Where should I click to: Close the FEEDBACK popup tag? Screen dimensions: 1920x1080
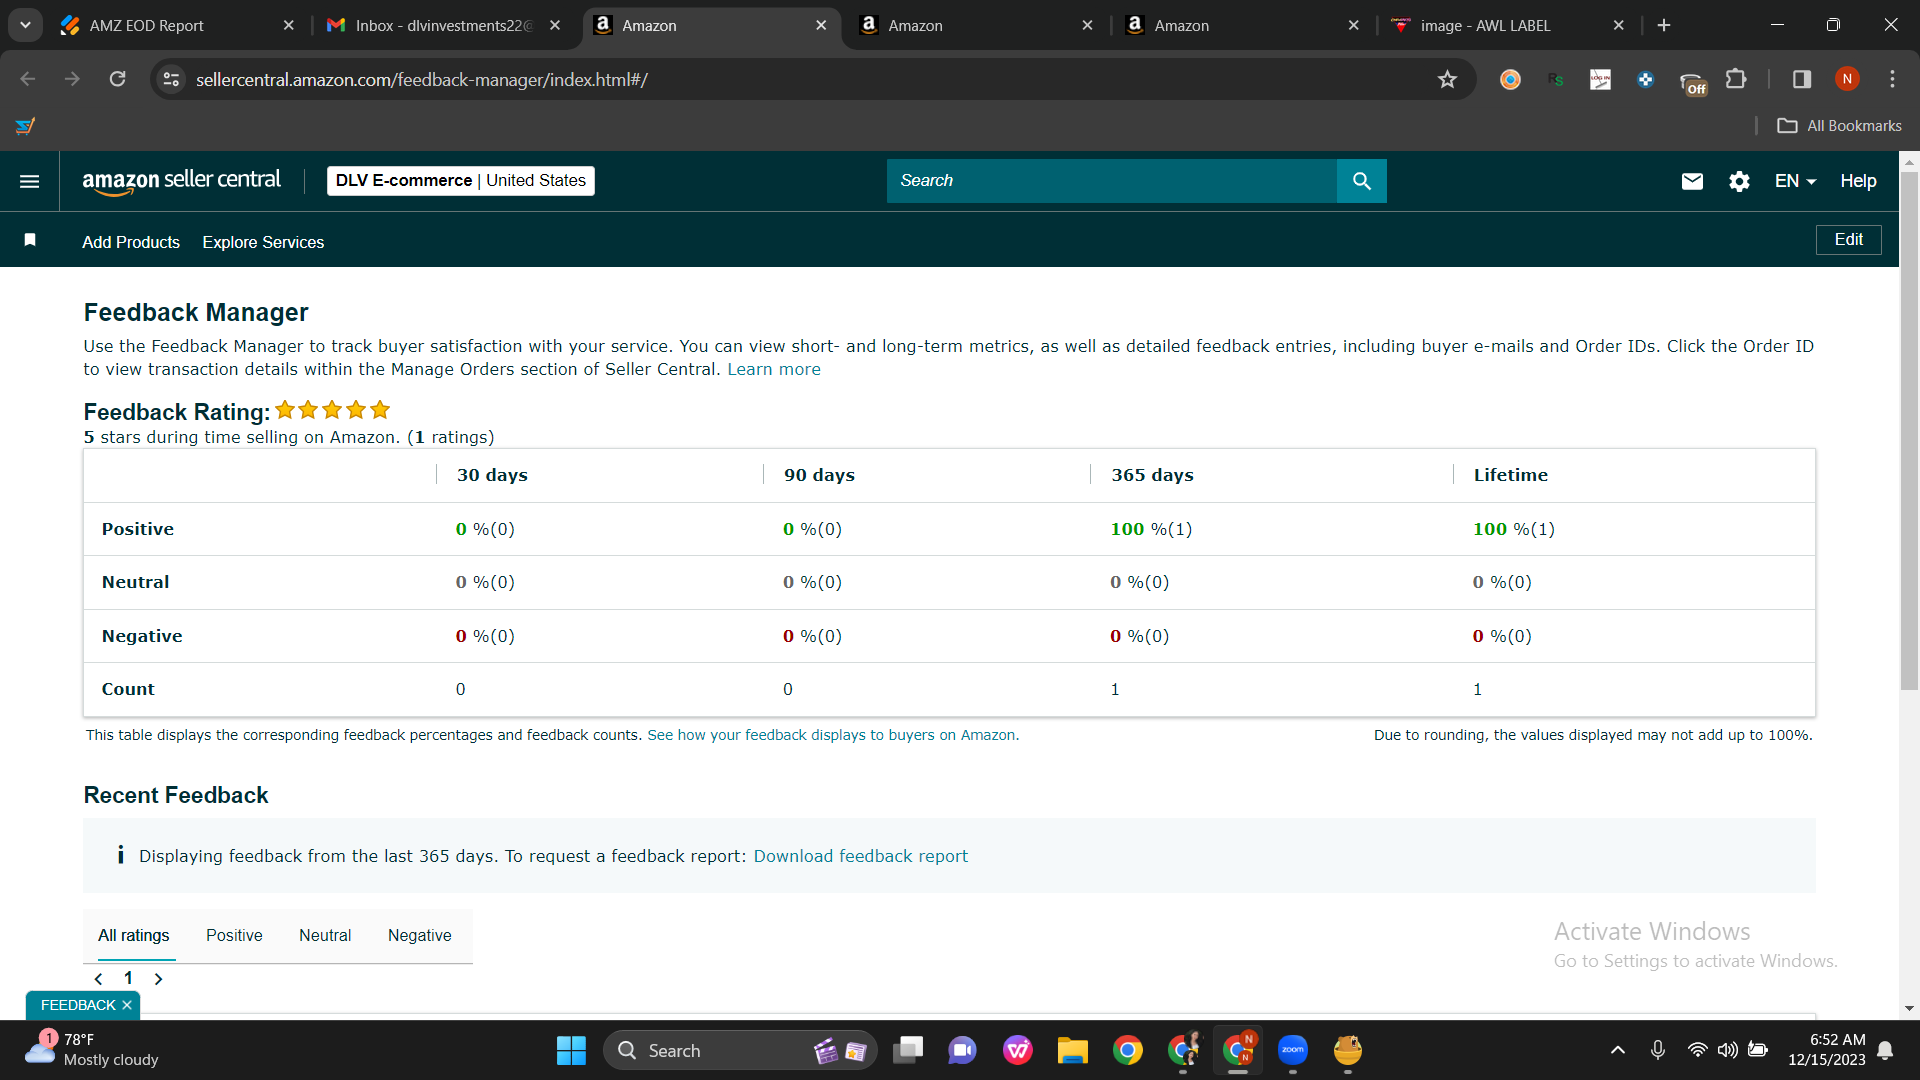click(x=127, y=1005)
